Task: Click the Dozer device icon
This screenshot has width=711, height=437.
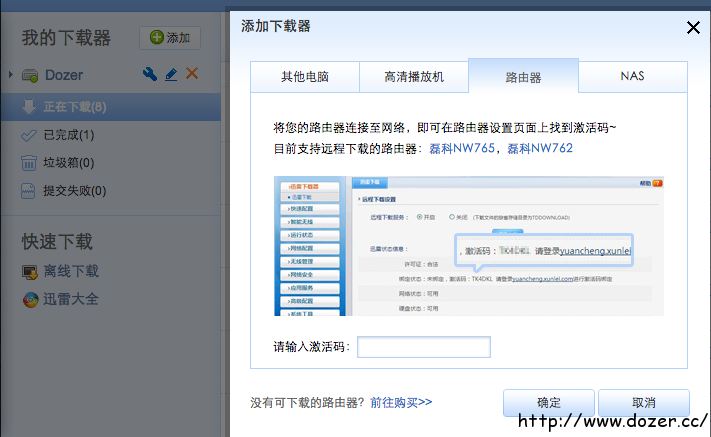Action: [x=30, y=75]
